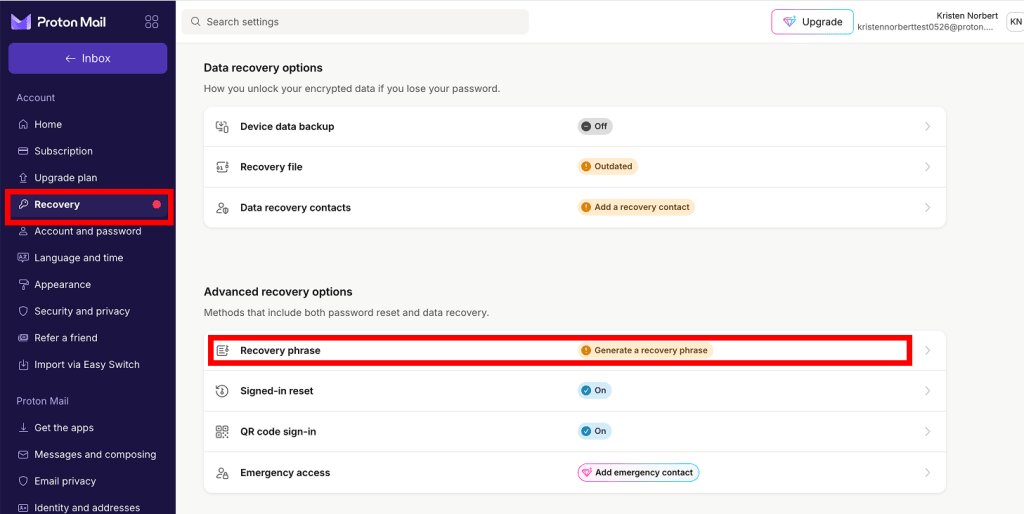
Task: Click the Recovery file icon
Action: pyautogui.click(x=222, y=167)
